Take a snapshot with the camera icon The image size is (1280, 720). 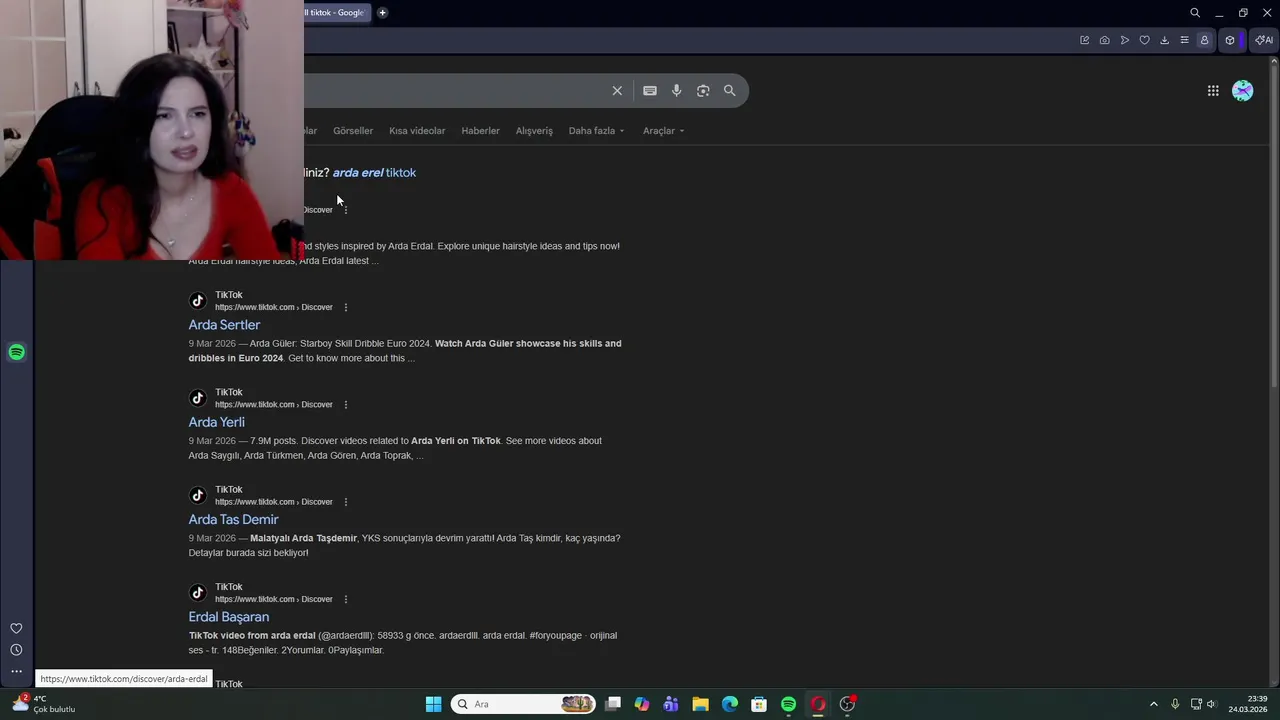[x=1104, y=40]
